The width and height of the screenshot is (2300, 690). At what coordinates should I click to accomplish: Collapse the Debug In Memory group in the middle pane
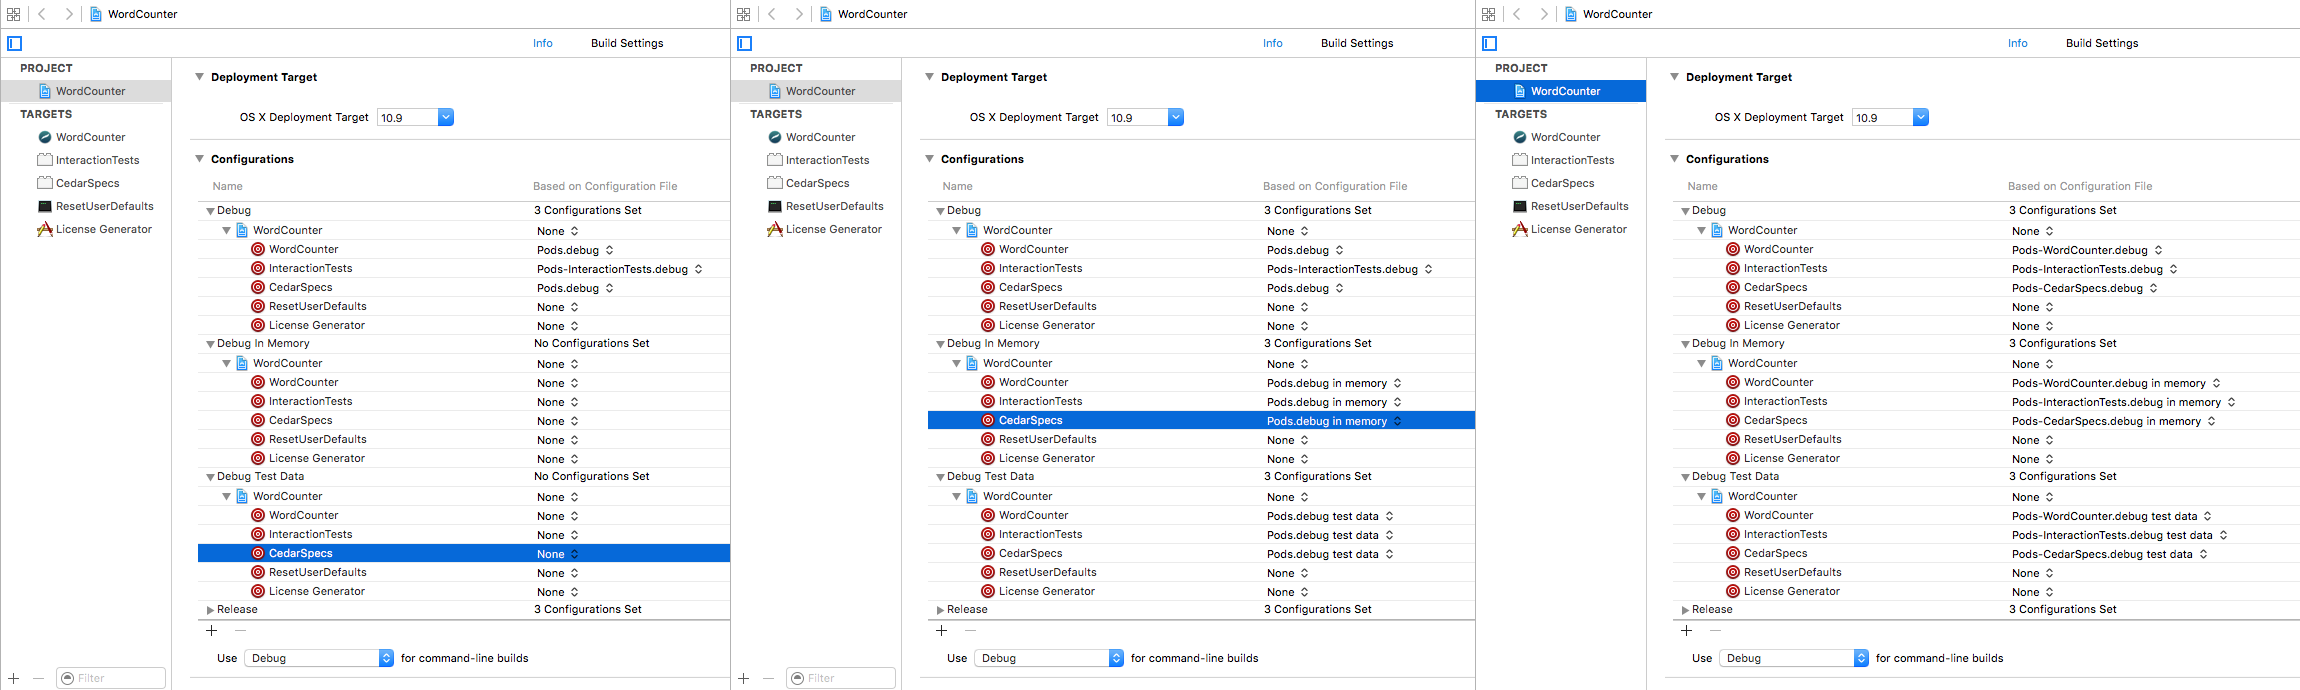pos(940,344)
